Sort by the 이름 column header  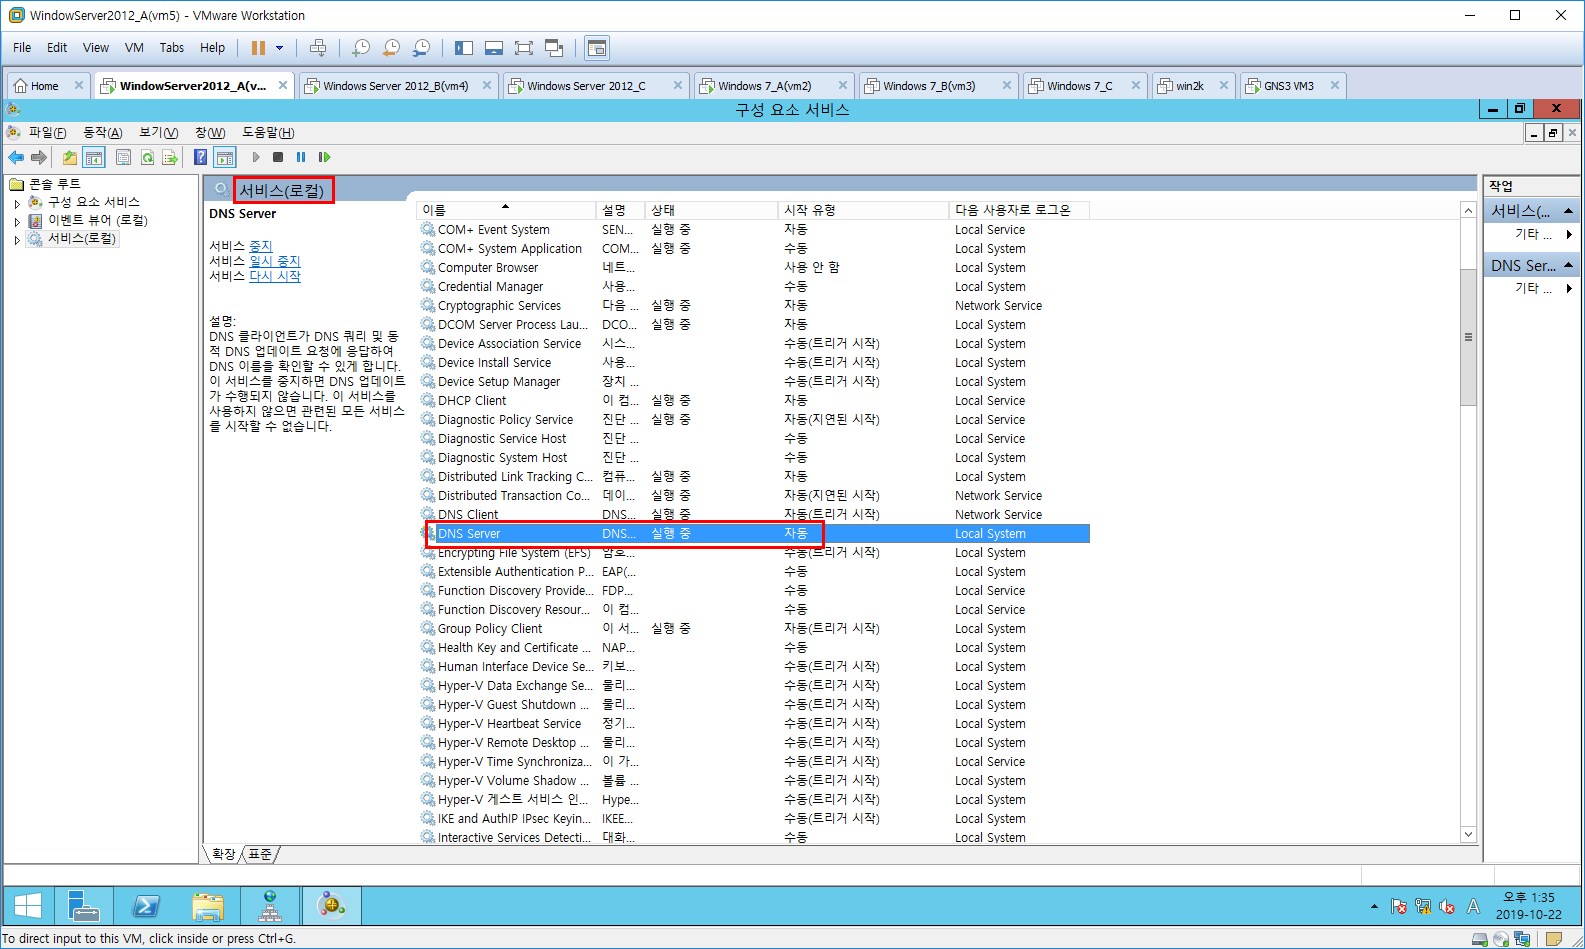[x=505, y=210]
